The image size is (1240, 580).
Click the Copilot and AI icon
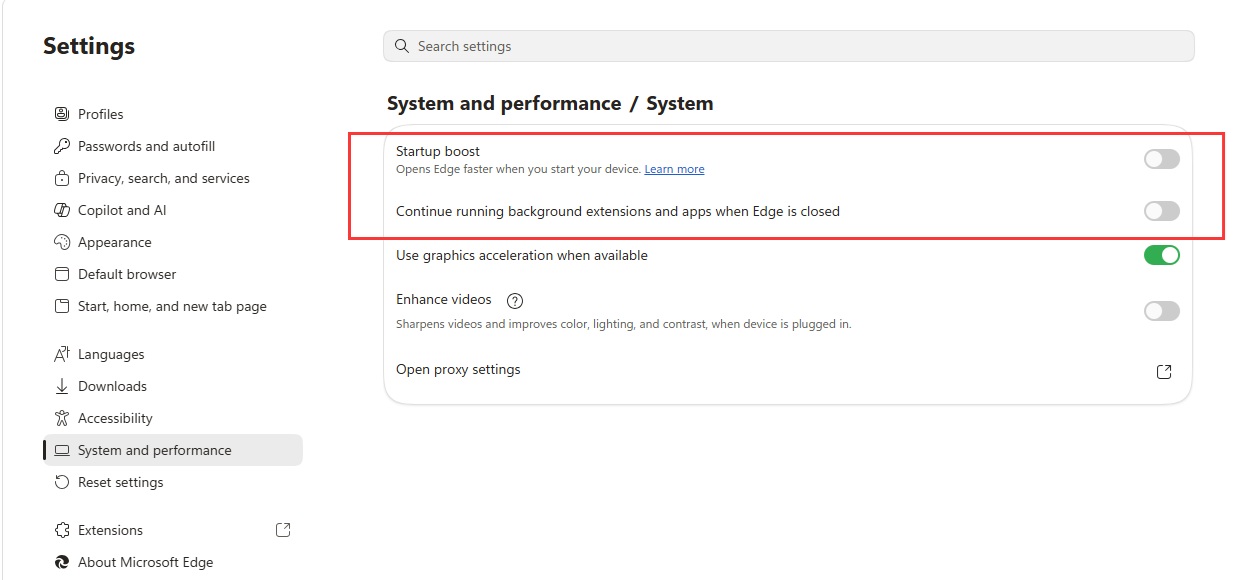[62, 210]
